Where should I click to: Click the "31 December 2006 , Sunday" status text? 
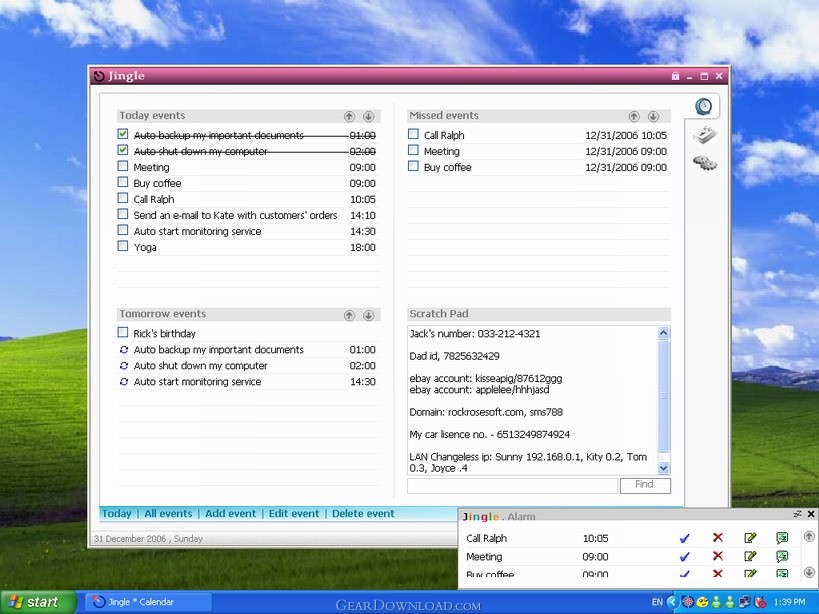(148, 539)
